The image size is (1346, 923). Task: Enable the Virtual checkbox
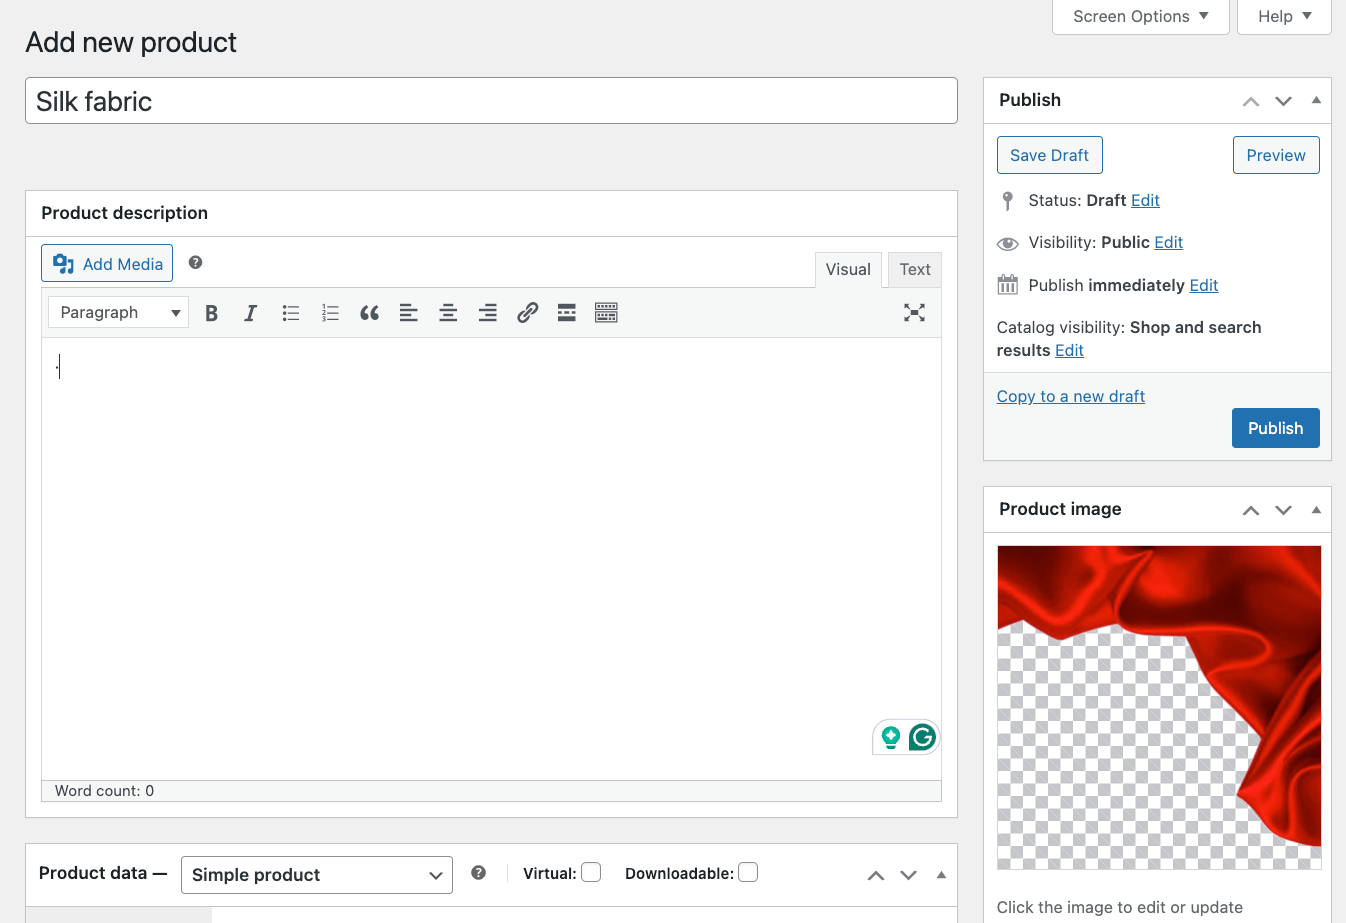pos(592,872)
